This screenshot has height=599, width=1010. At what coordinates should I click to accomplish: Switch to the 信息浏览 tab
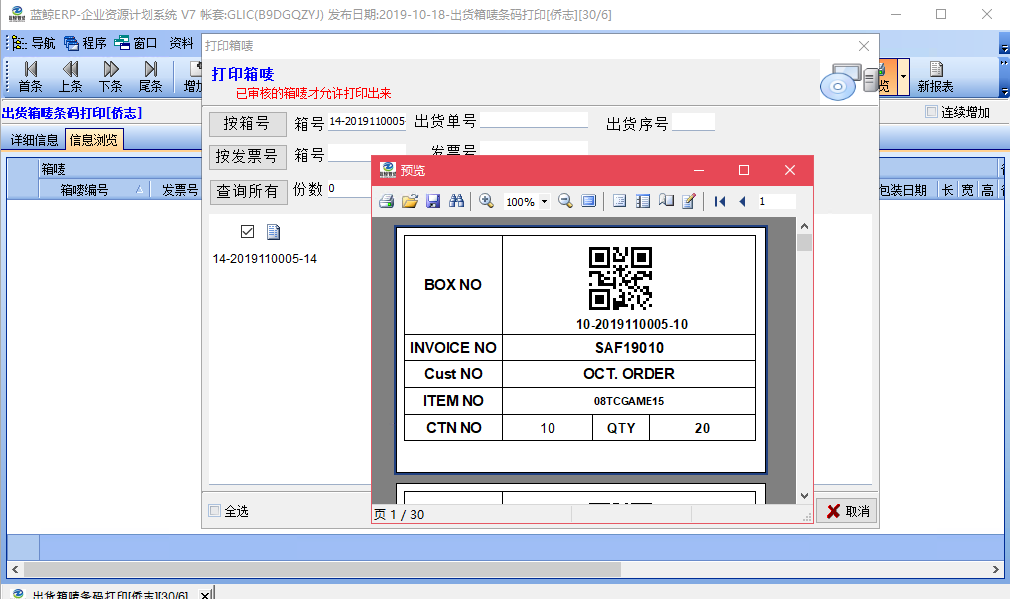94,140
